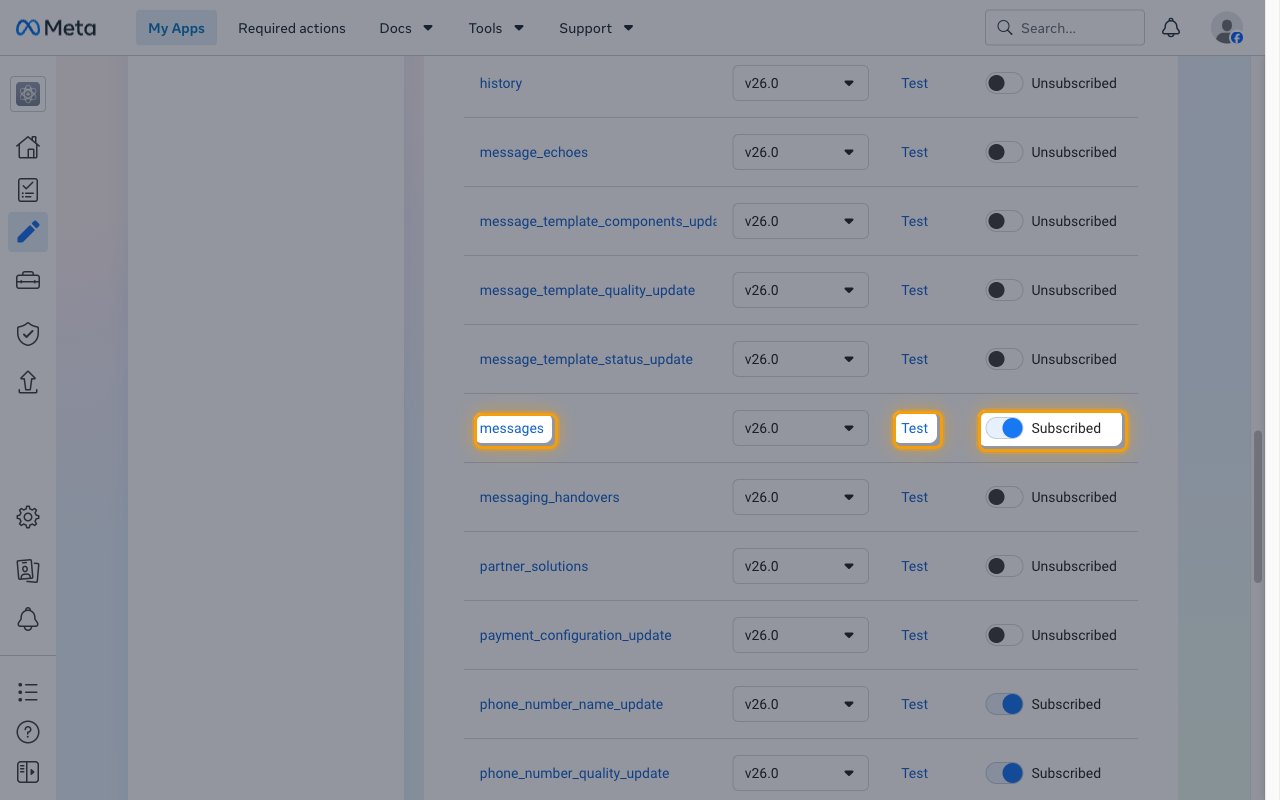The image size is (1280, 800).
Task: Expand the Docs menu
Action: 406,28
